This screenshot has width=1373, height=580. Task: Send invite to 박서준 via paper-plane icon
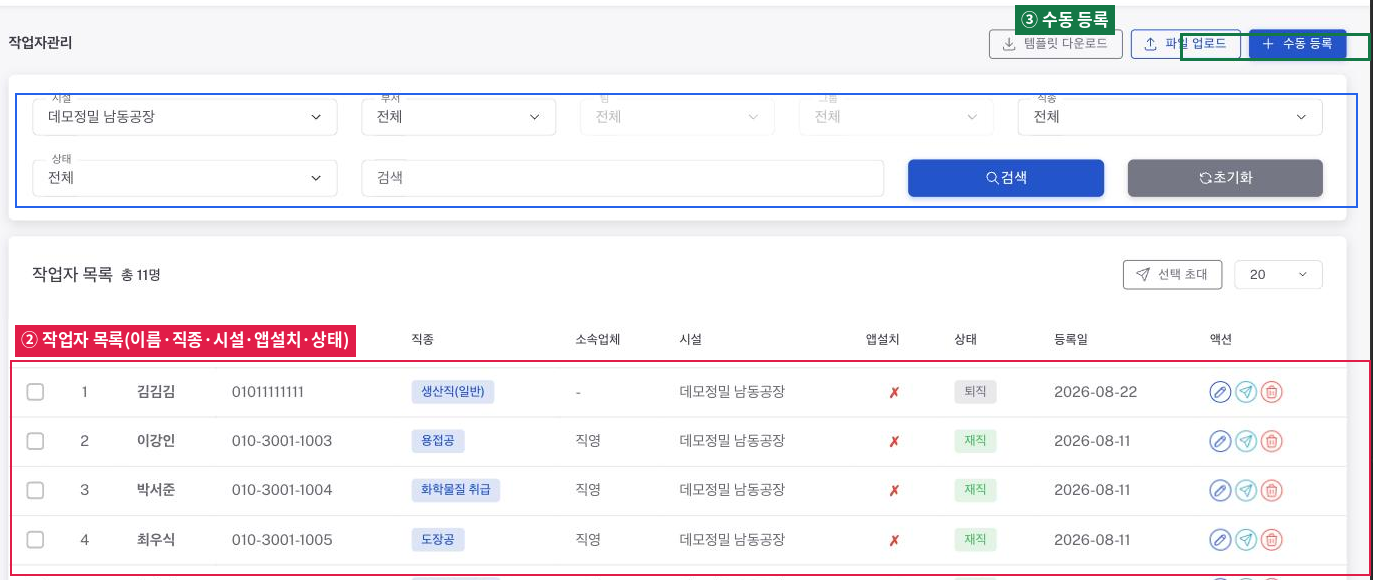[1245, 490]
